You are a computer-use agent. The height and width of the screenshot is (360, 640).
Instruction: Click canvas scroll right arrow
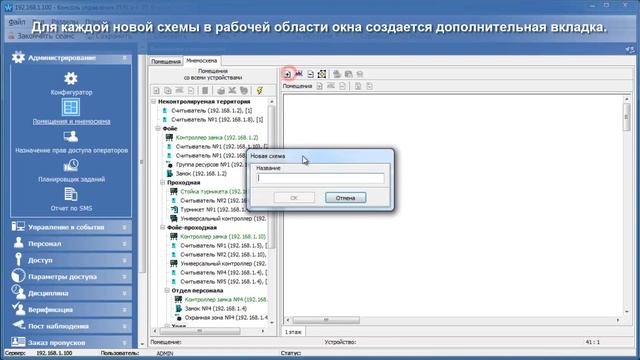point(618,320)
